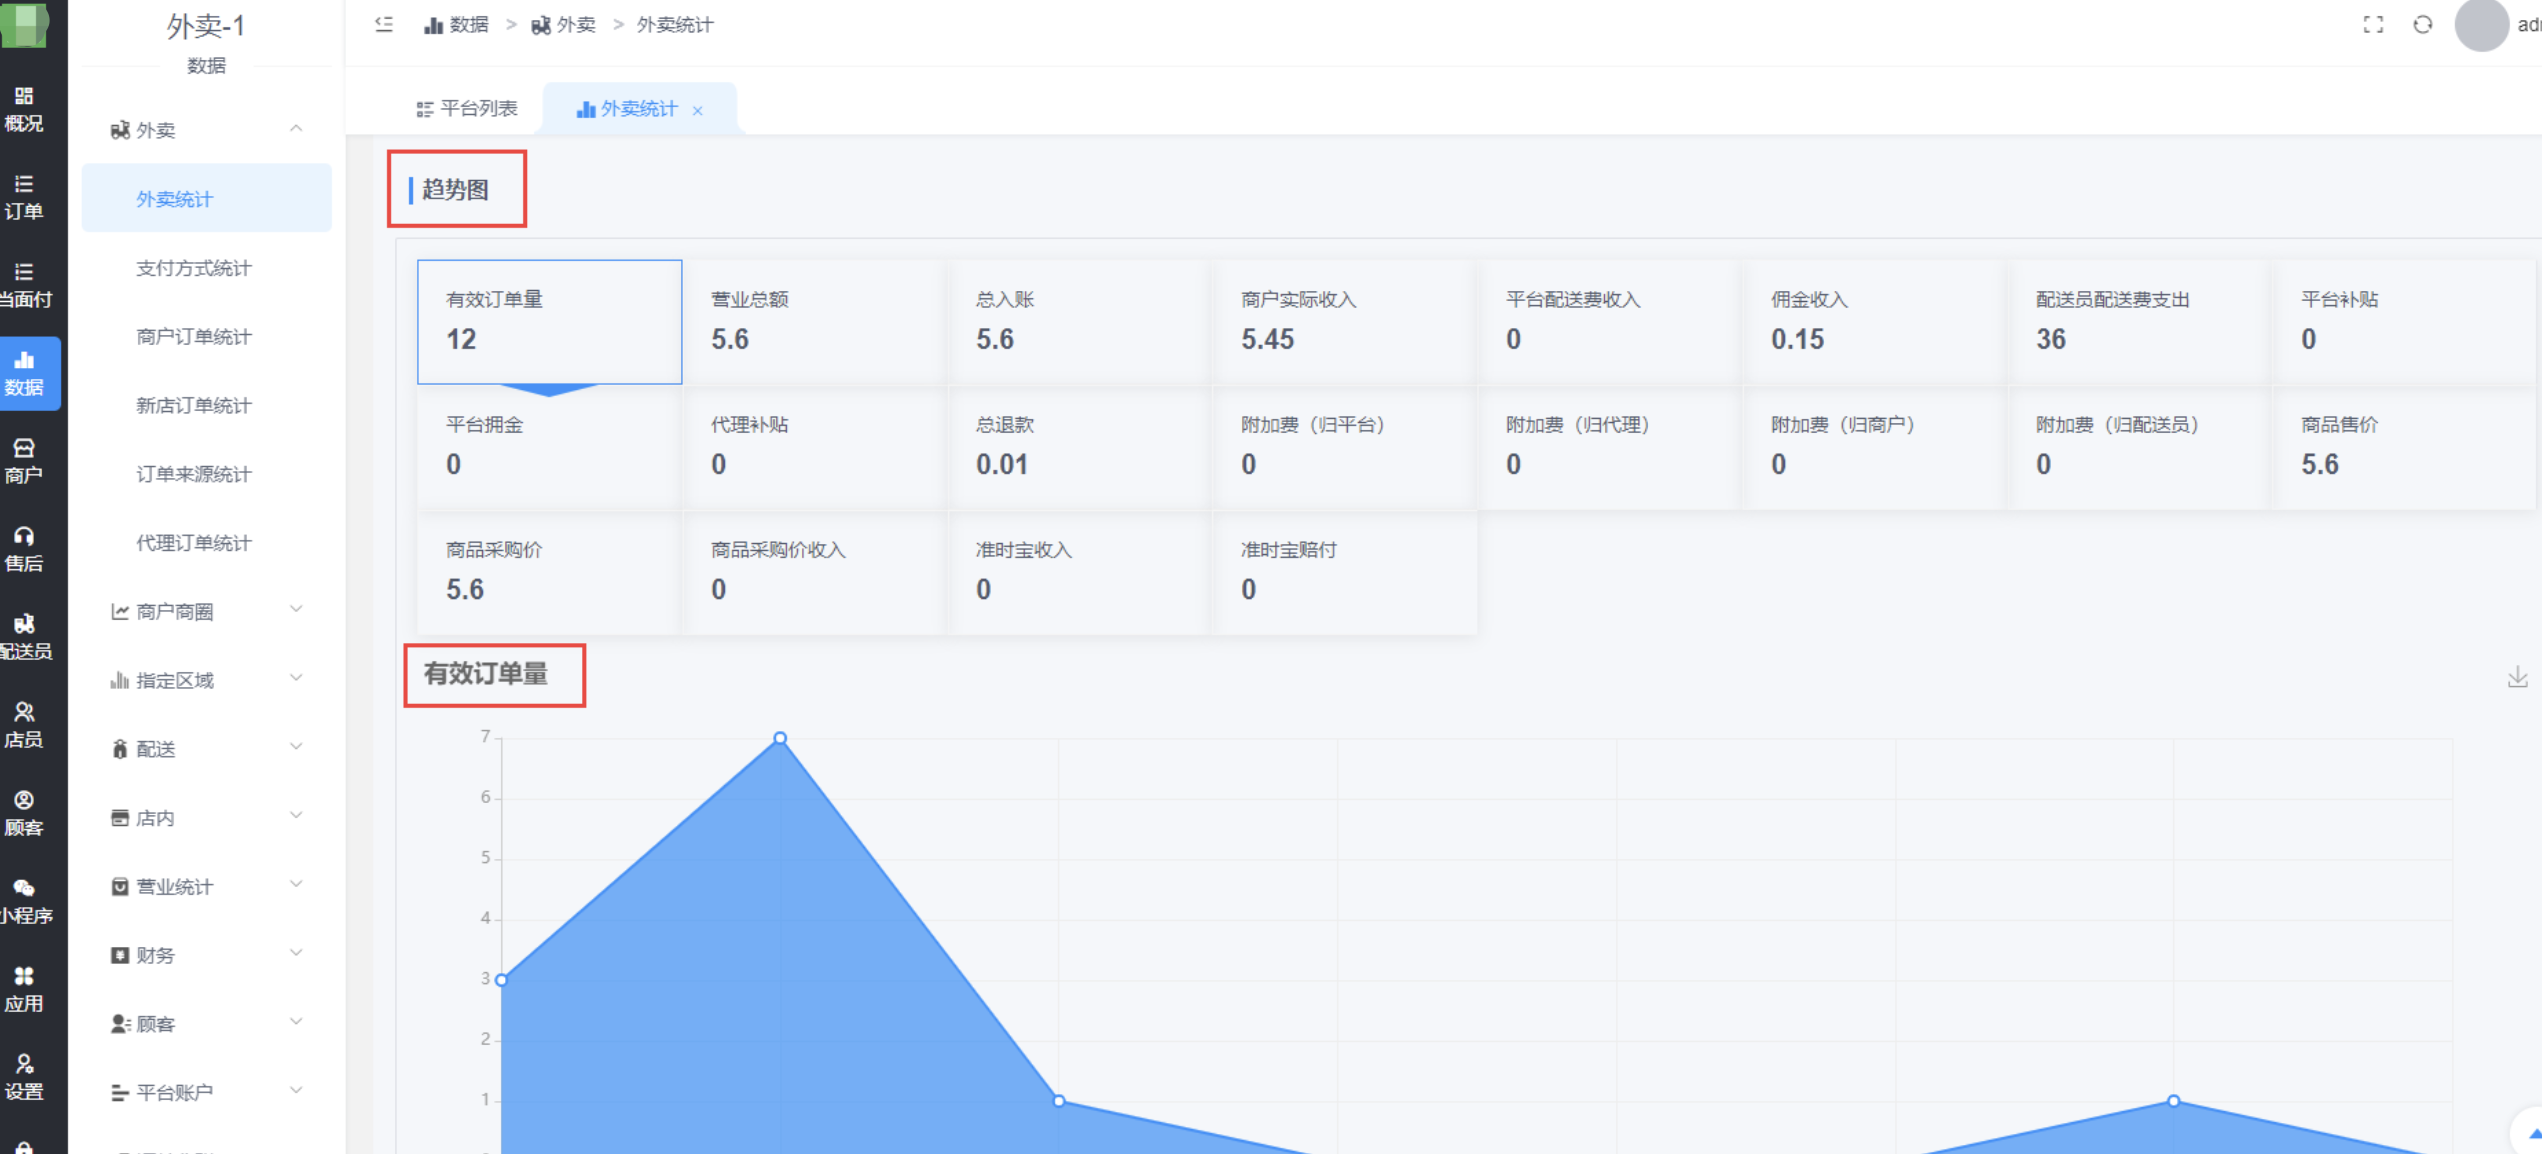2542x1154 pixels.
Task: Select the 附加费（归商户）stat card
Action: pos(1874,447)
